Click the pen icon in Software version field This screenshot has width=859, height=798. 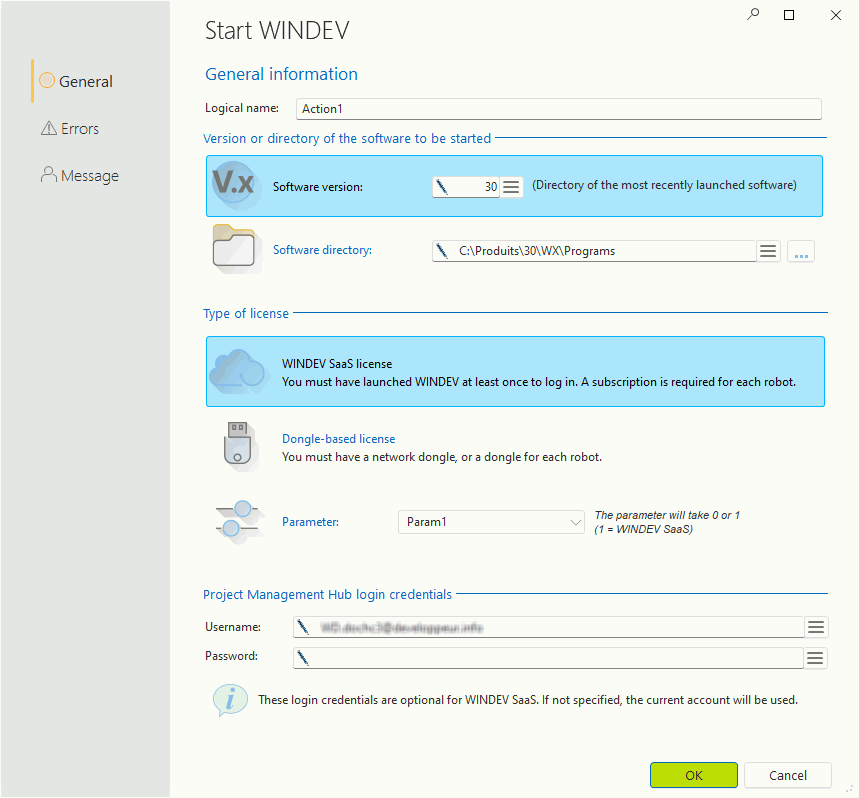pos(442,187)
